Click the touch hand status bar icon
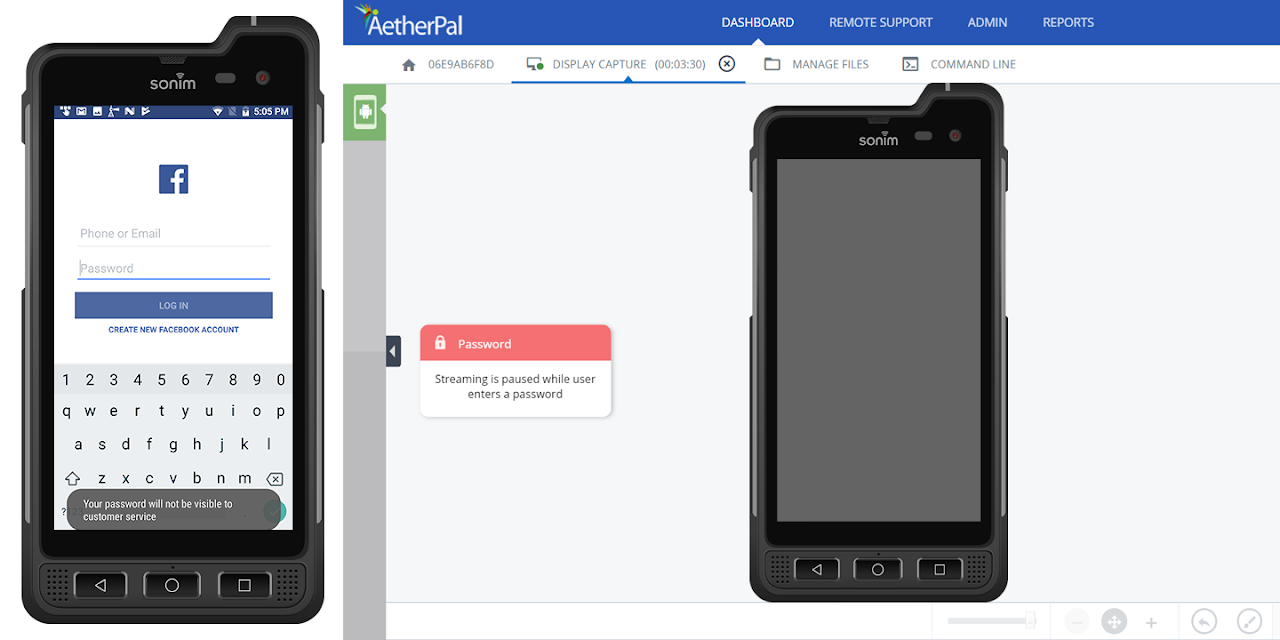Screen dimensions: 1280x640 (x=66, y=111)
